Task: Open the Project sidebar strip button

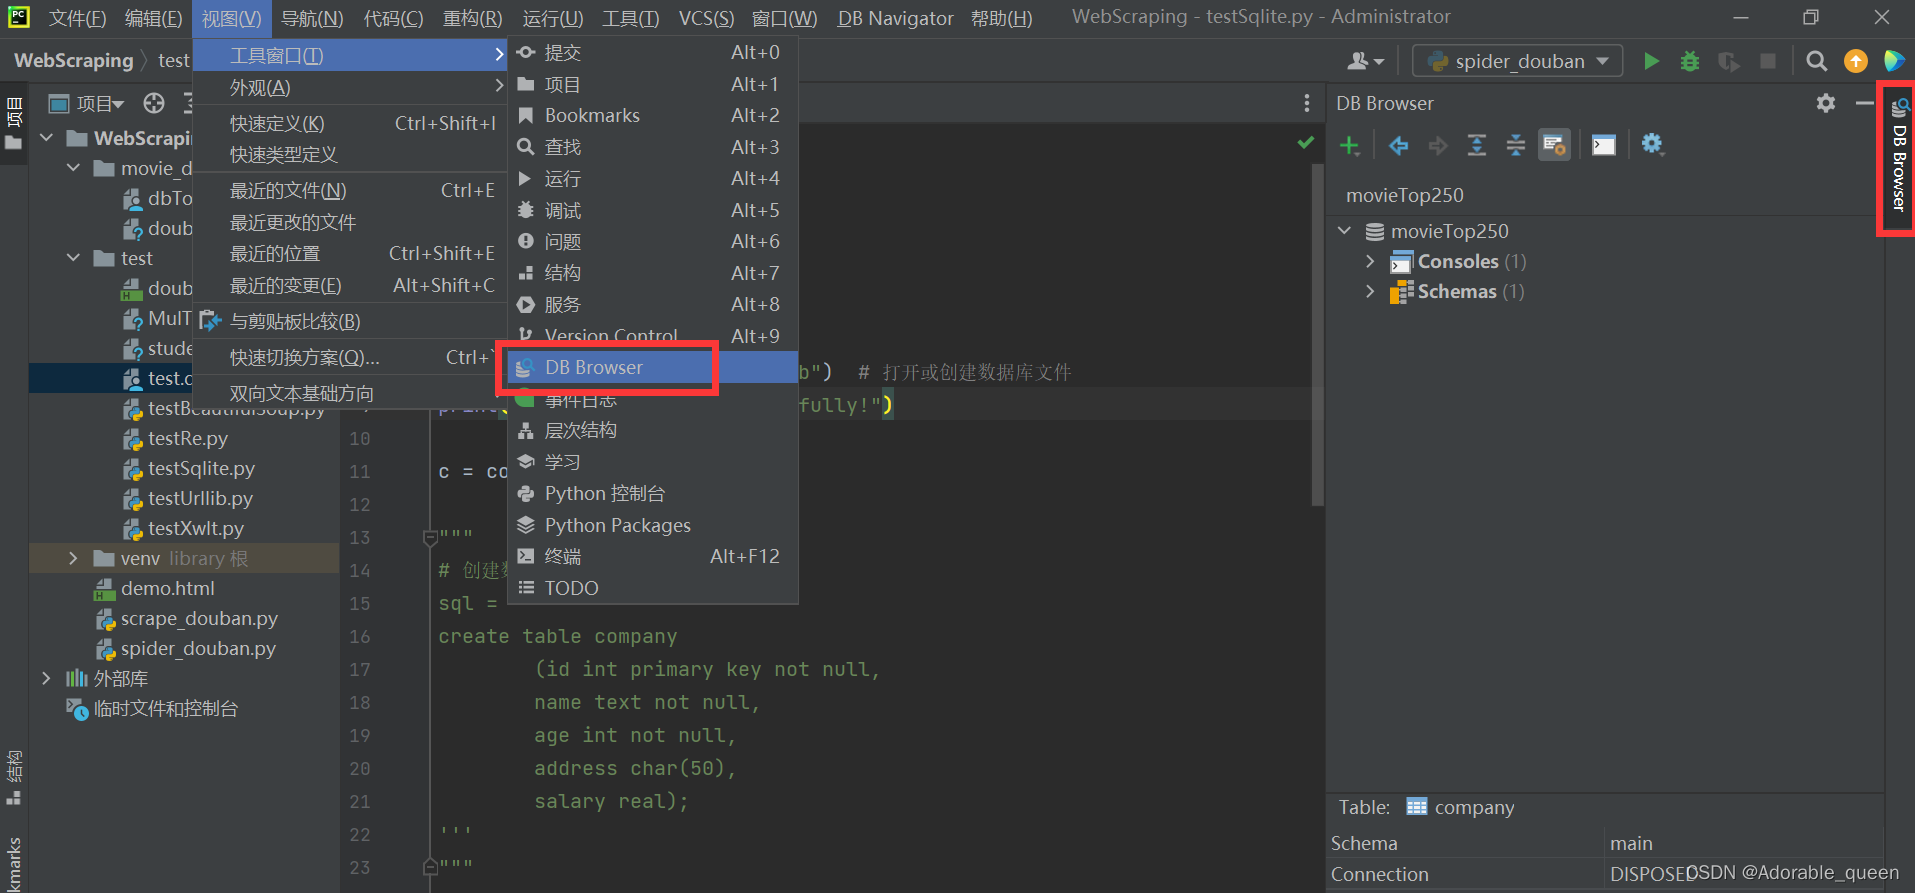Action: click(x=14, y=125)
